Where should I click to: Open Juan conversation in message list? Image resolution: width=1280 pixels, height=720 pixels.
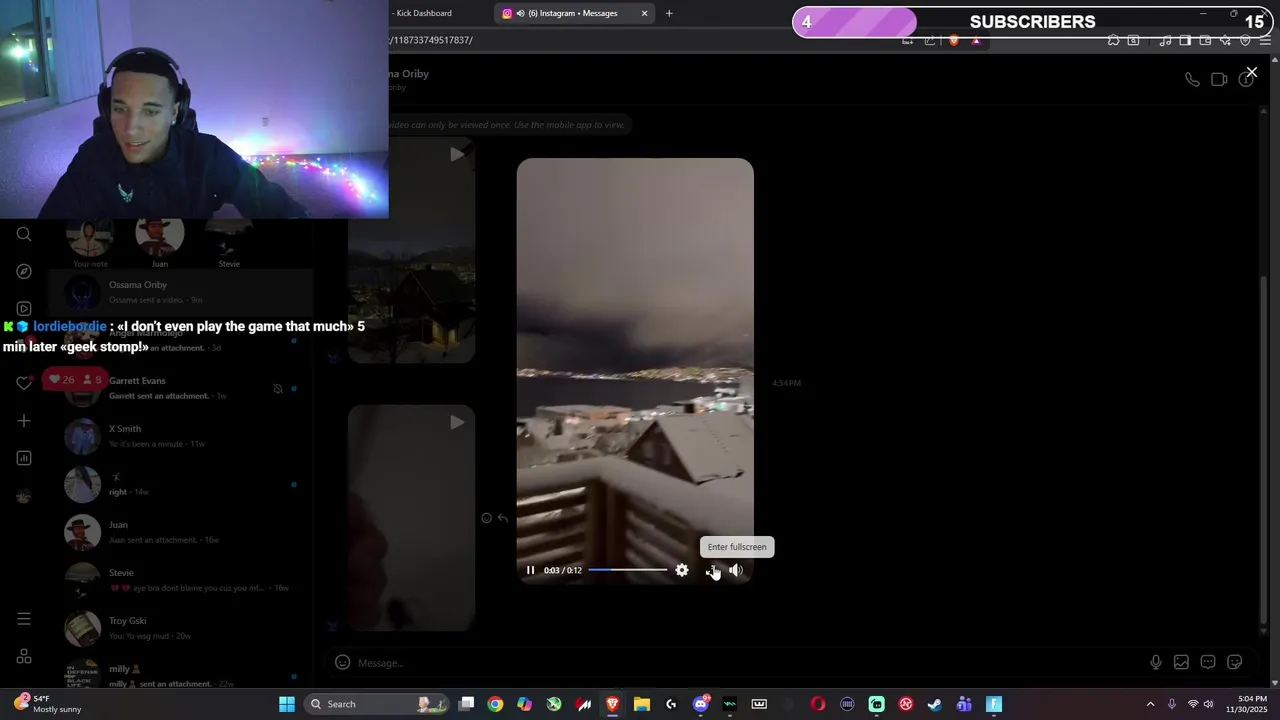pyautogui.click(x=180, y=532)
